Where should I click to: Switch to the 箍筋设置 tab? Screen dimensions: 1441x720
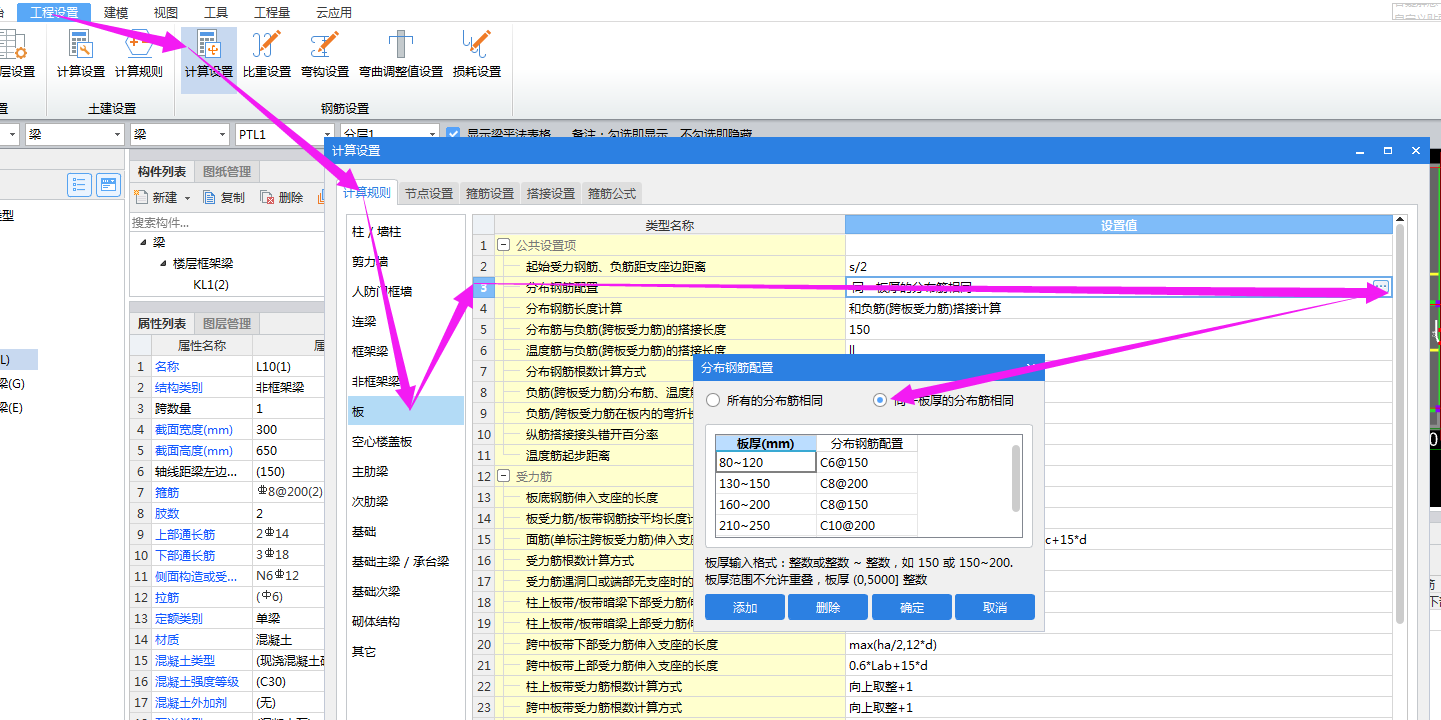coord(490,193)
